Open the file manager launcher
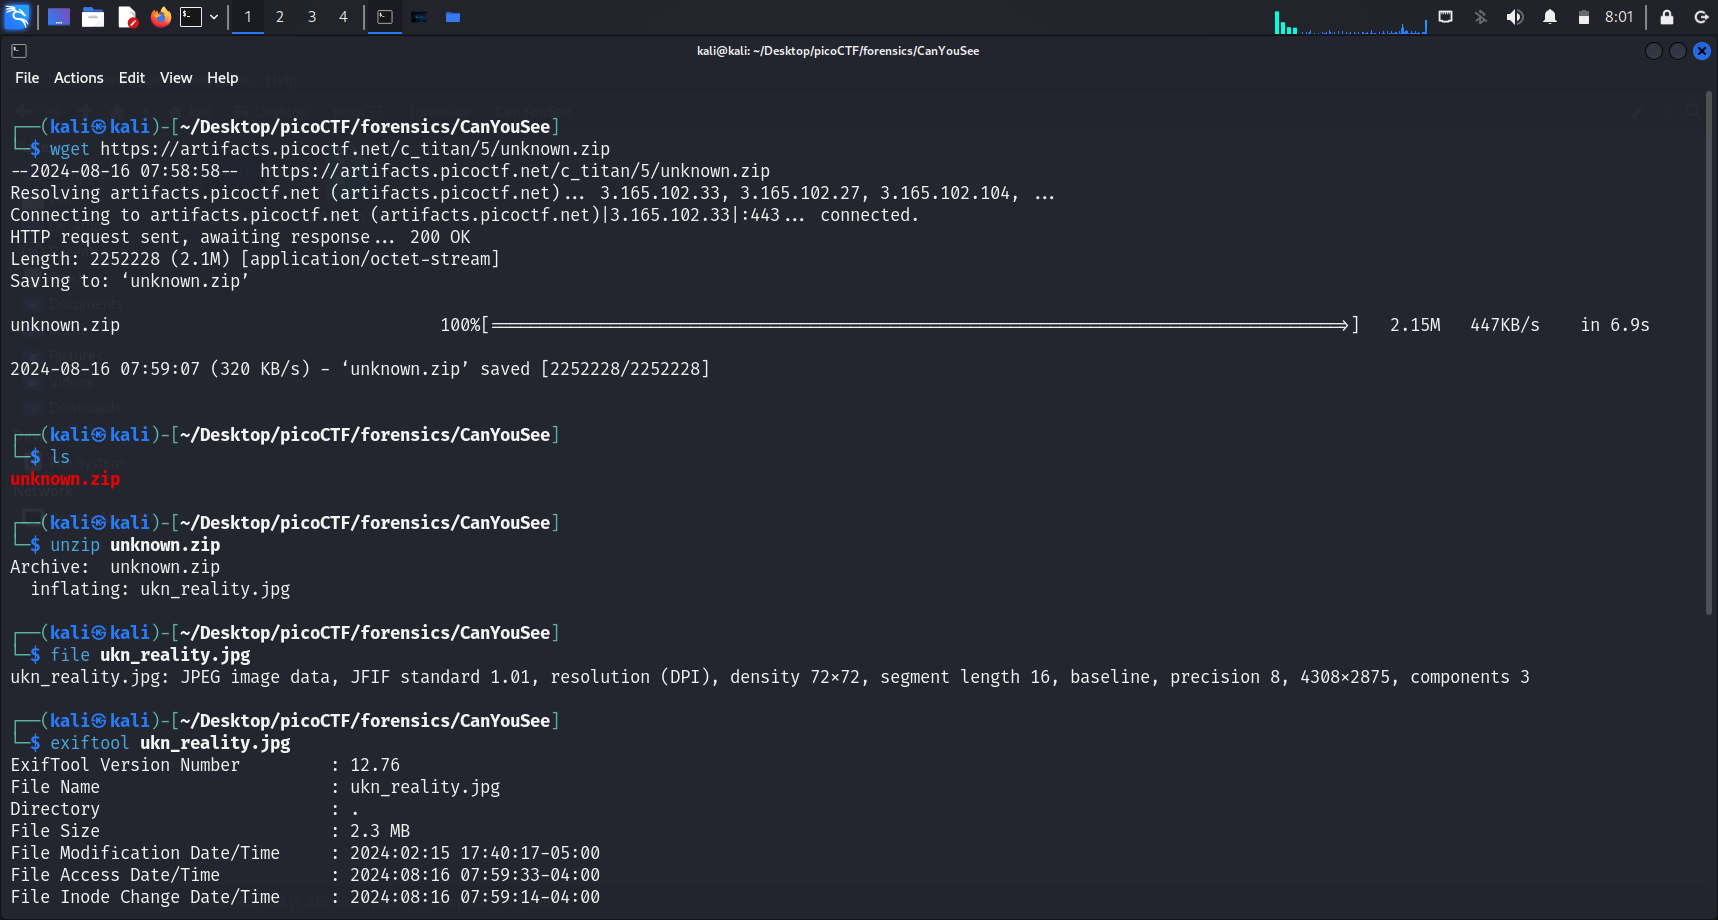 coord(93,17)
